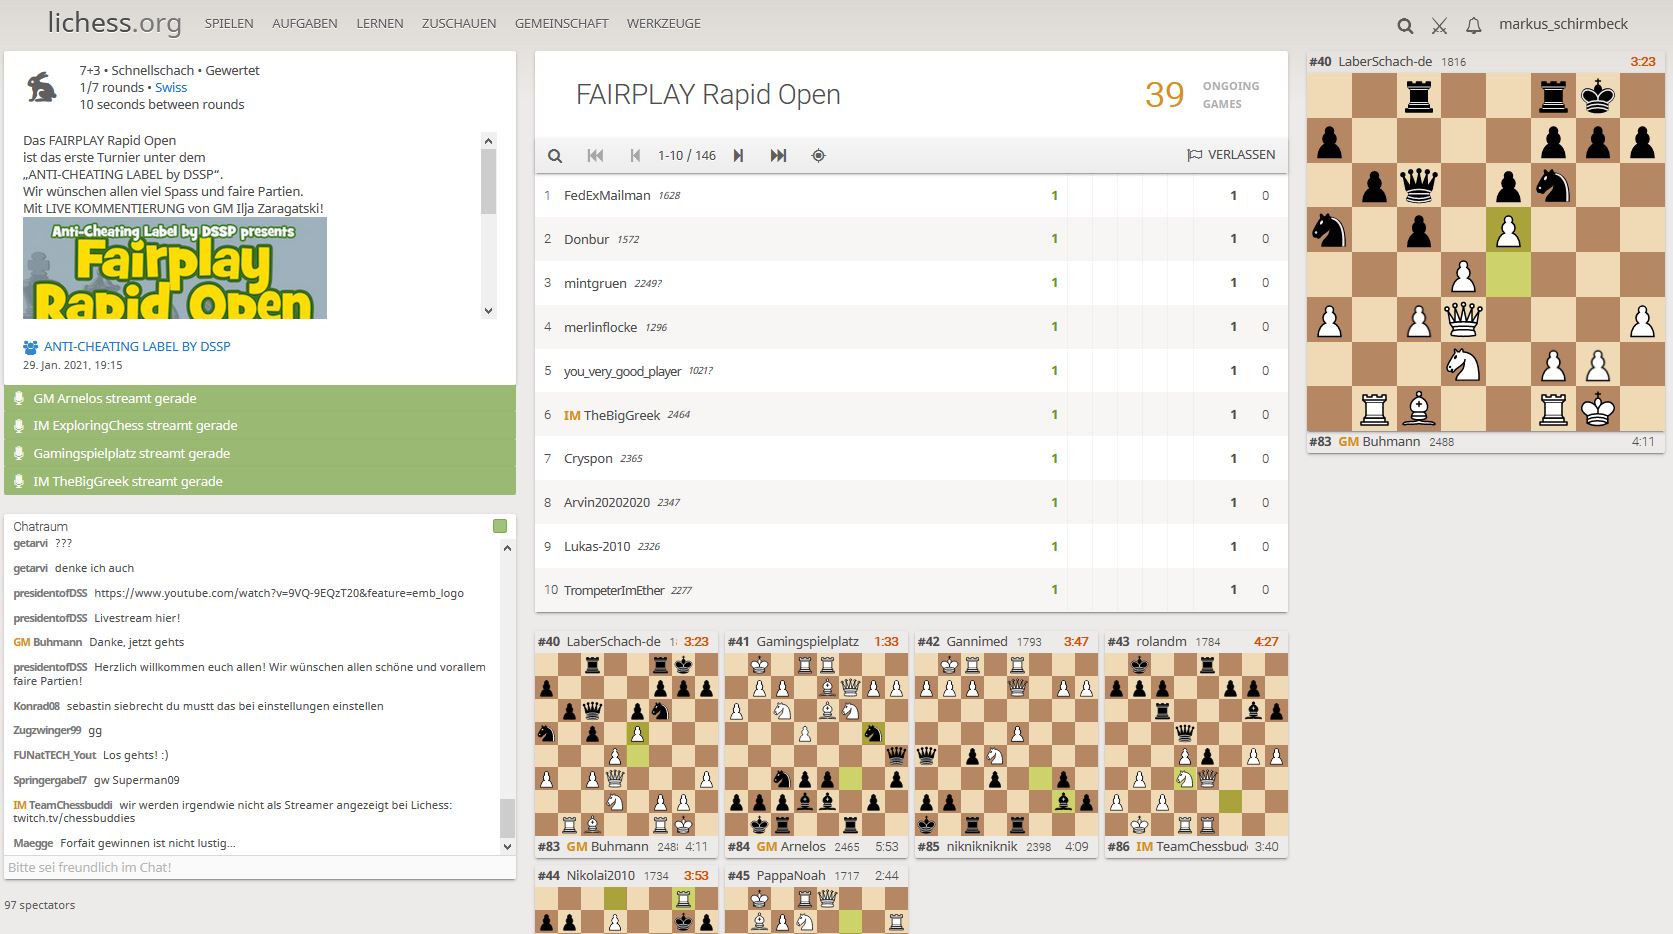Image resolution: width=1673 pixels, height=934 pixels.
Task: Open the Fairplay Rapid Open banner image
Action: click(x=175, y=268)
